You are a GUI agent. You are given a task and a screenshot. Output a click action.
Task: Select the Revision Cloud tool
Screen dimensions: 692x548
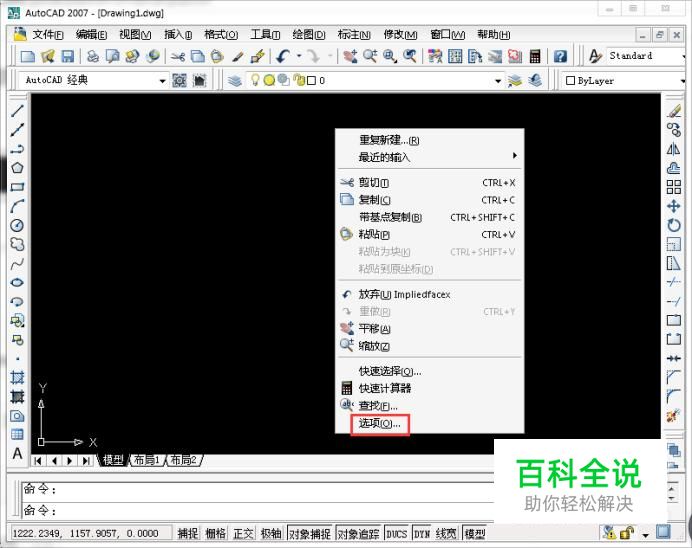[x=17, y=244]
